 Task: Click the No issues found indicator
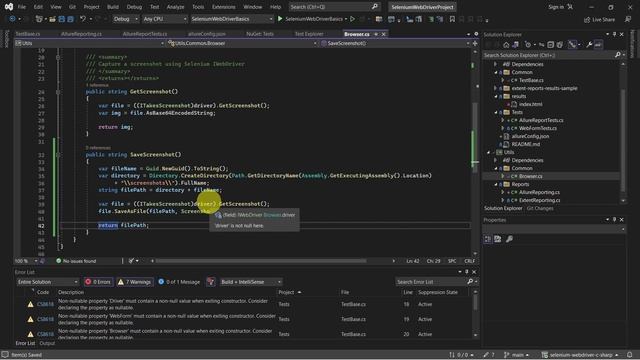(76, 261)
